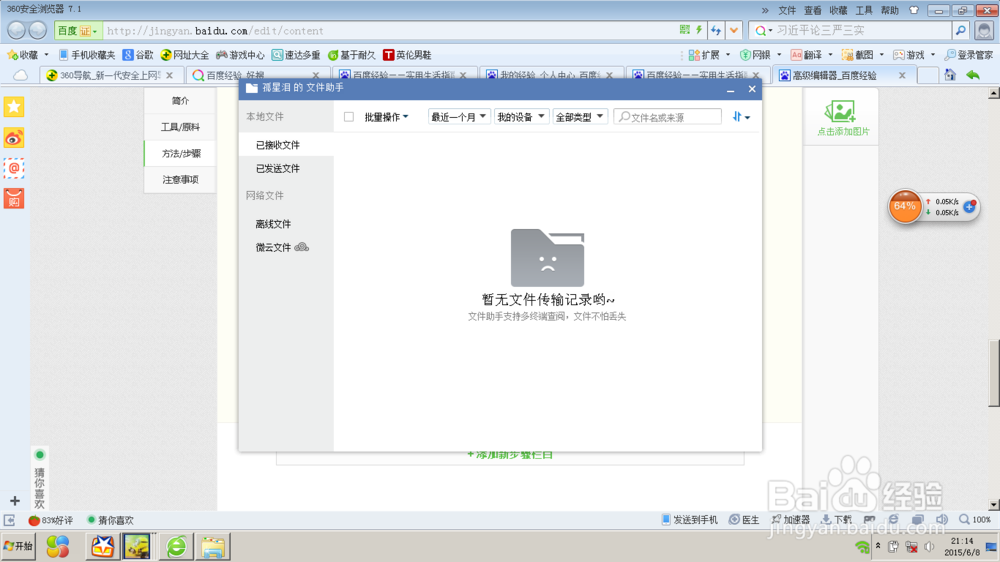Click the cloud icon beside 微云文件
The width and height of the screenshot is (1000, 562).
click(x=302, y=247)
